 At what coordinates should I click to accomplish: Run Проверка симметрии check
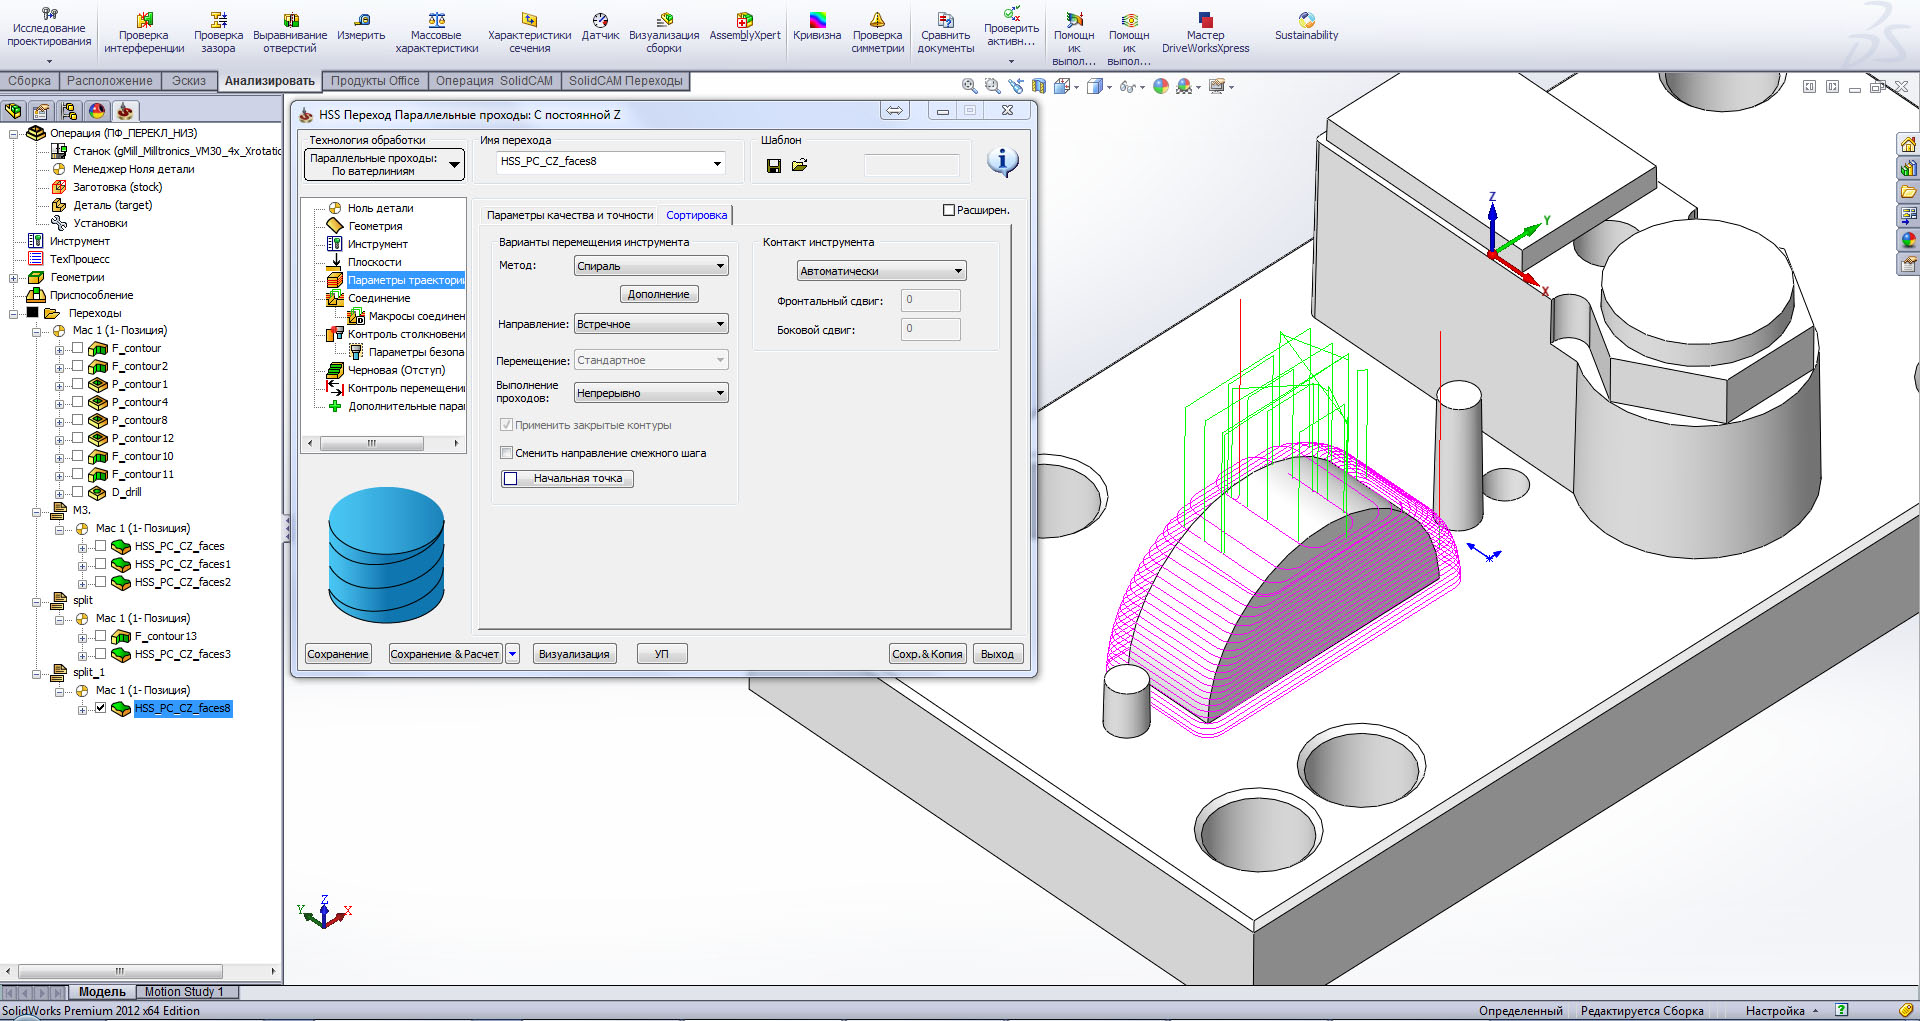coord(877,33)
